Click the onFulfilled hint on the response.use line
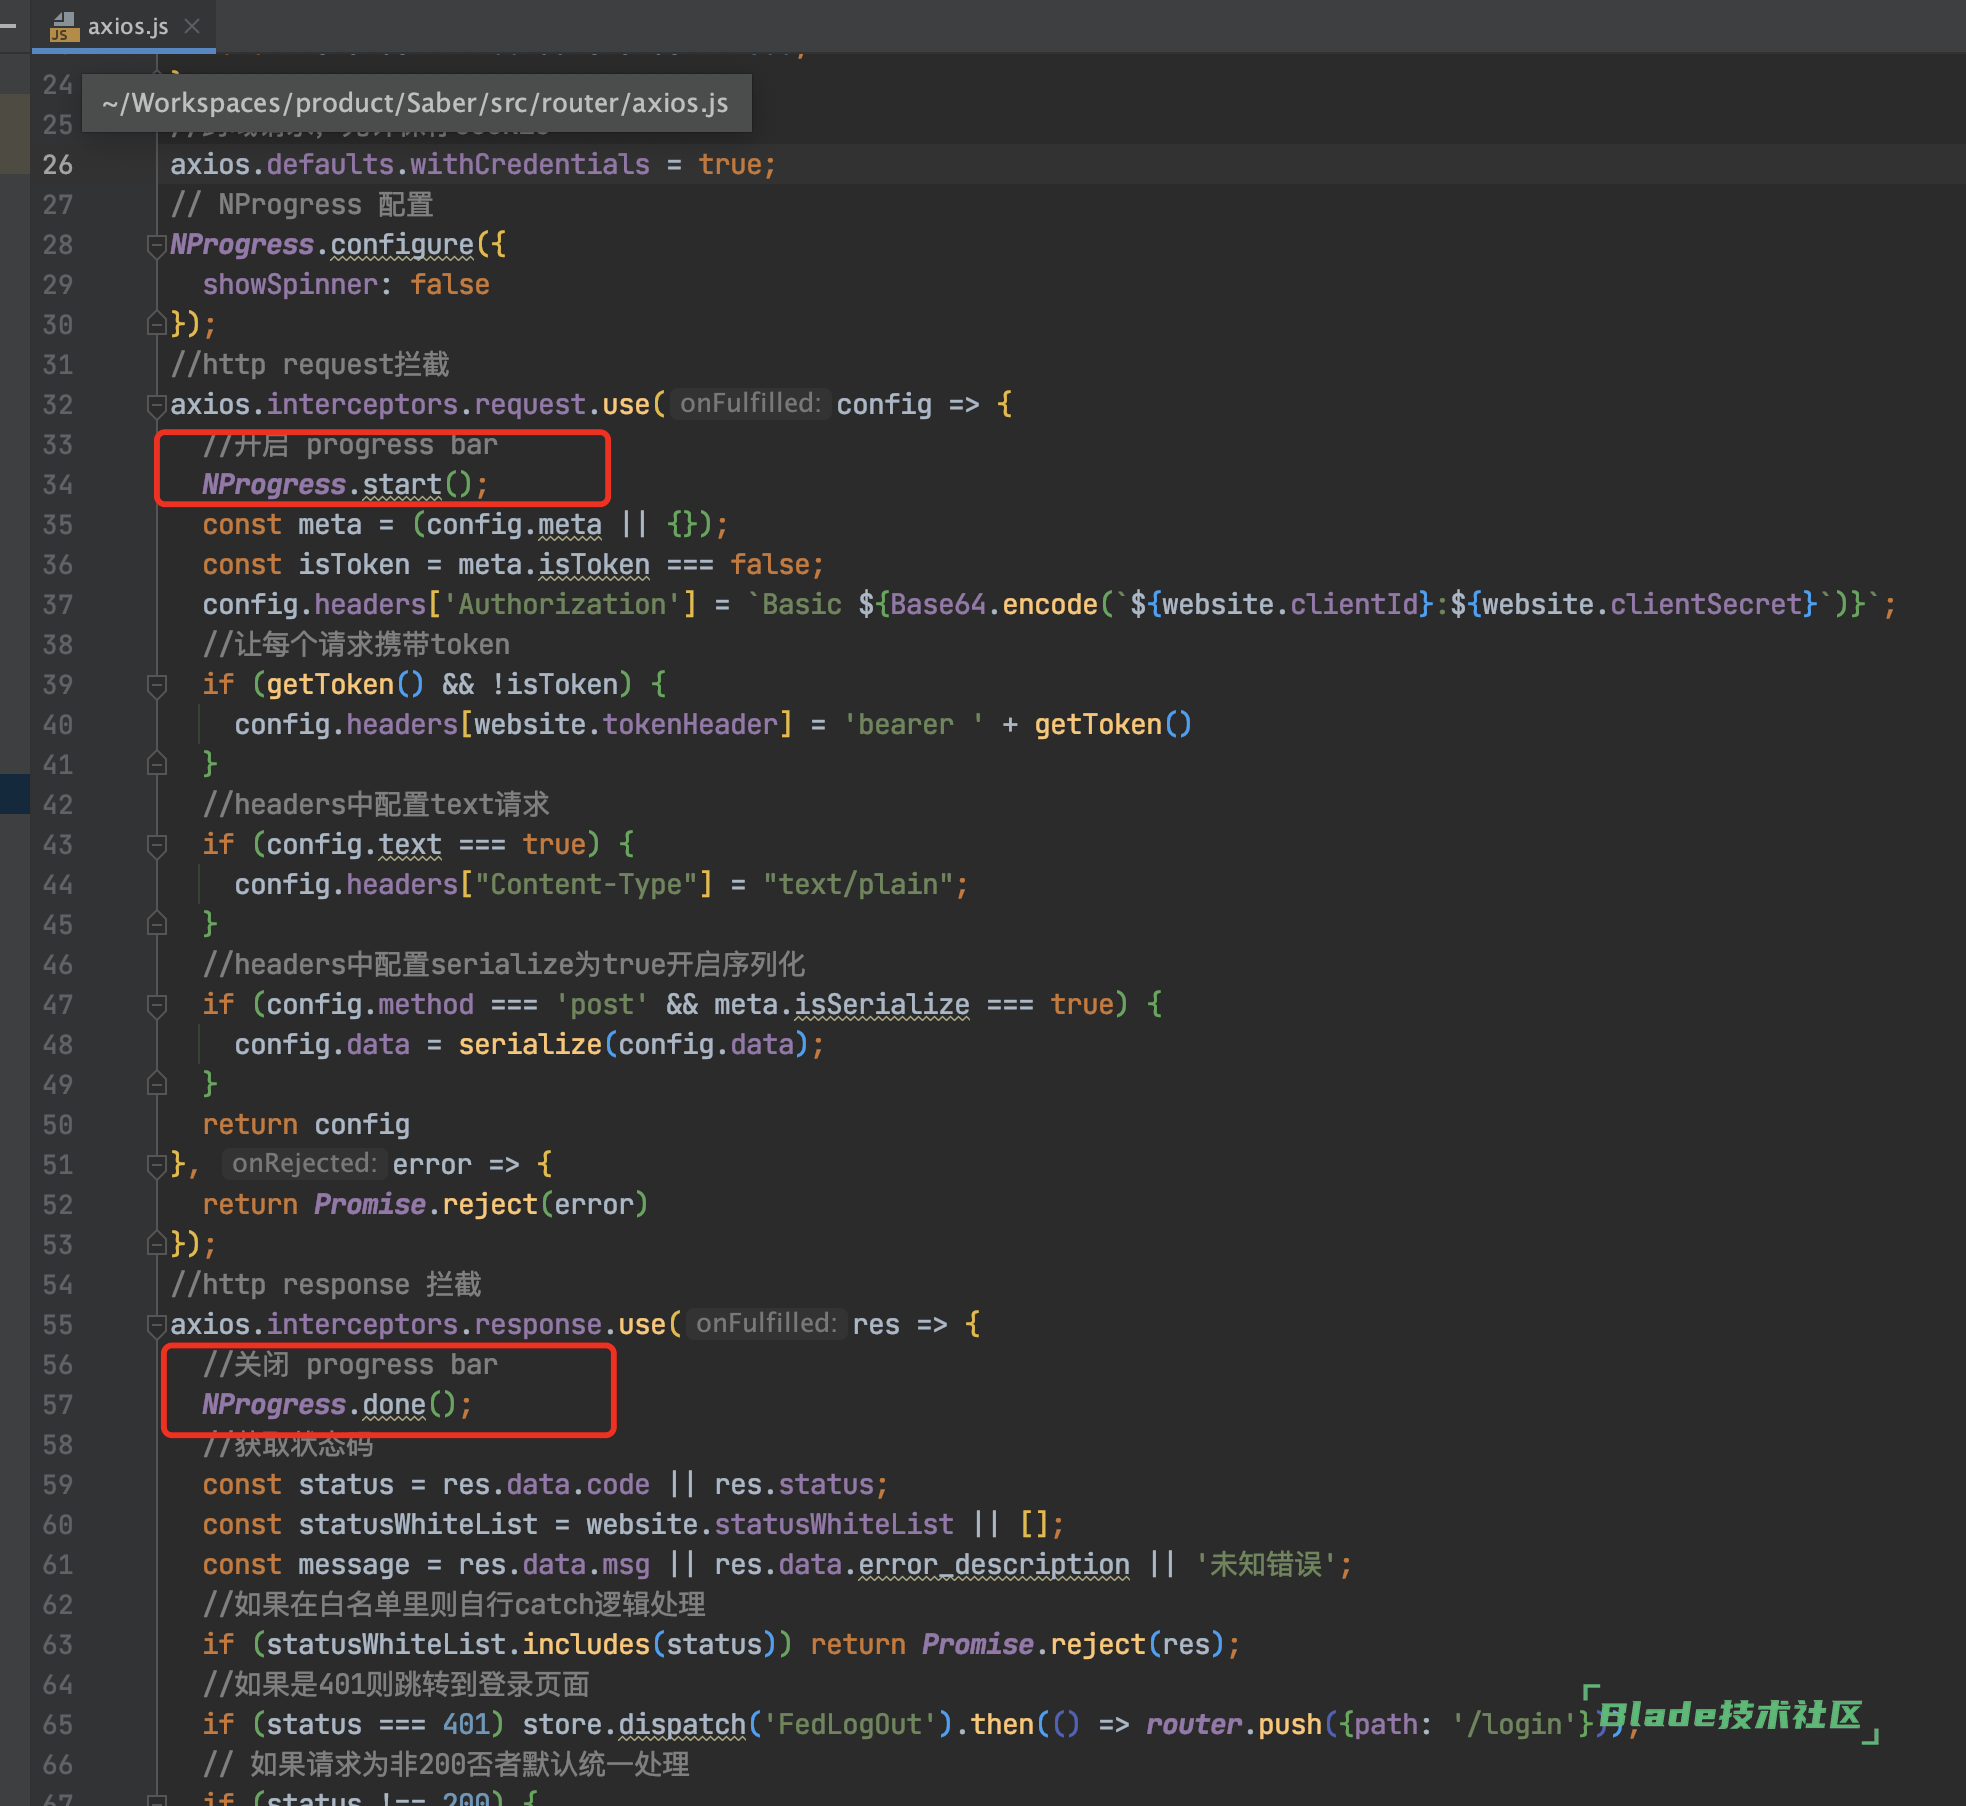 click(766, 1323)
